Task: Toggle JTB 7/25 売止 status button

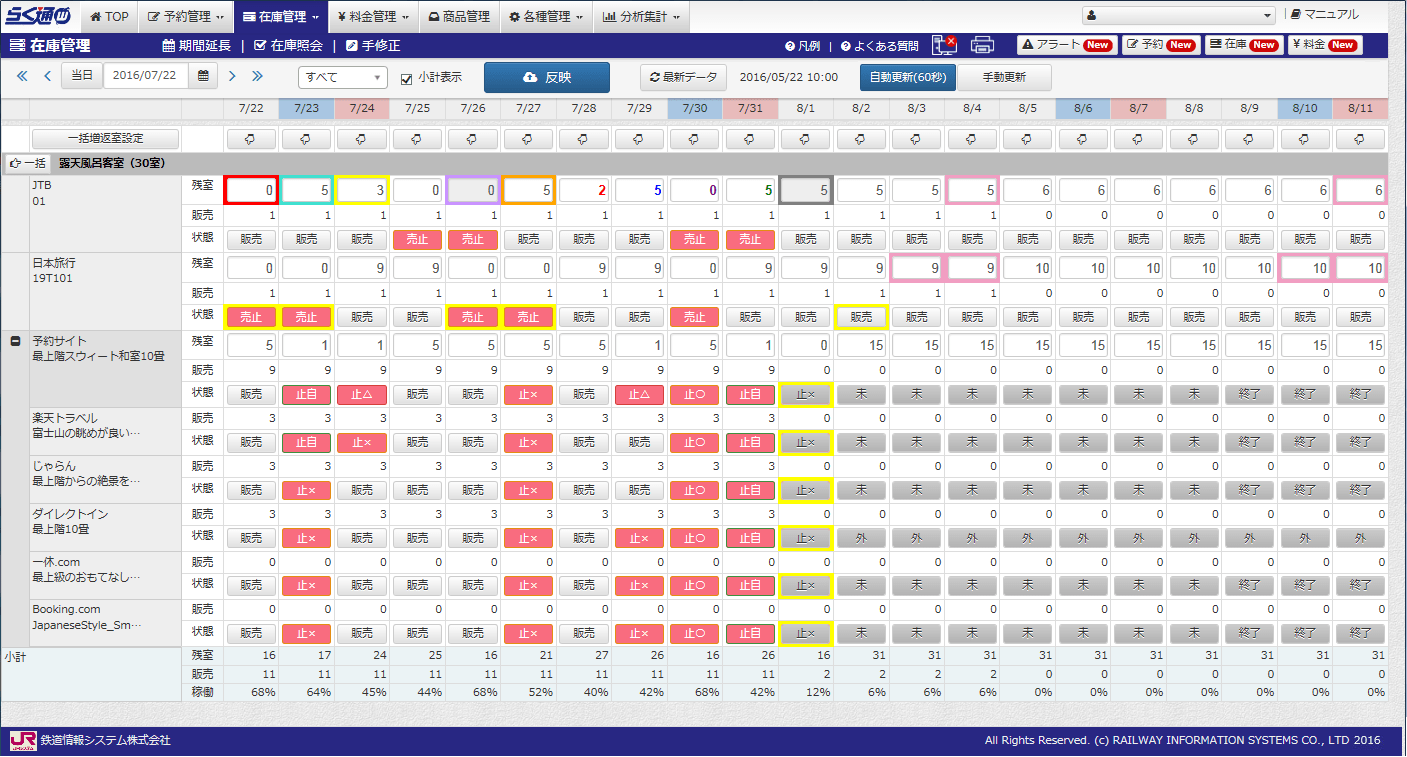Action: click(417, 240)
